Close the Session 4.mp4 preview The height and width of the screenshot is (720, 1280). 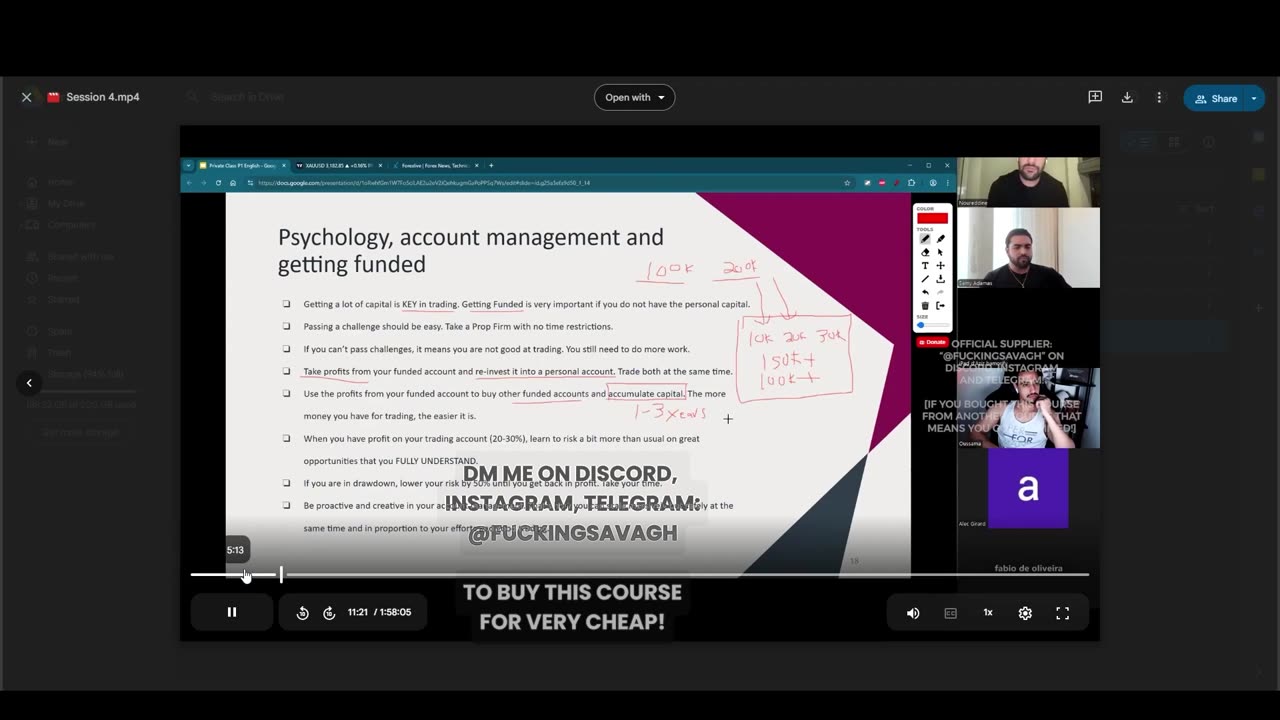coord(26,97)
